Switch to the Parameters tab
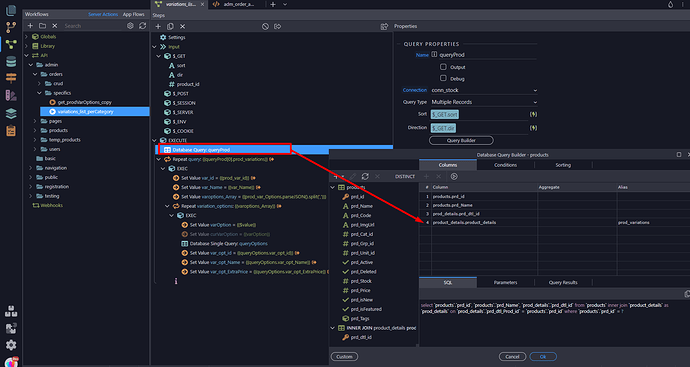The image size is (690, 367). click(505, 283)
